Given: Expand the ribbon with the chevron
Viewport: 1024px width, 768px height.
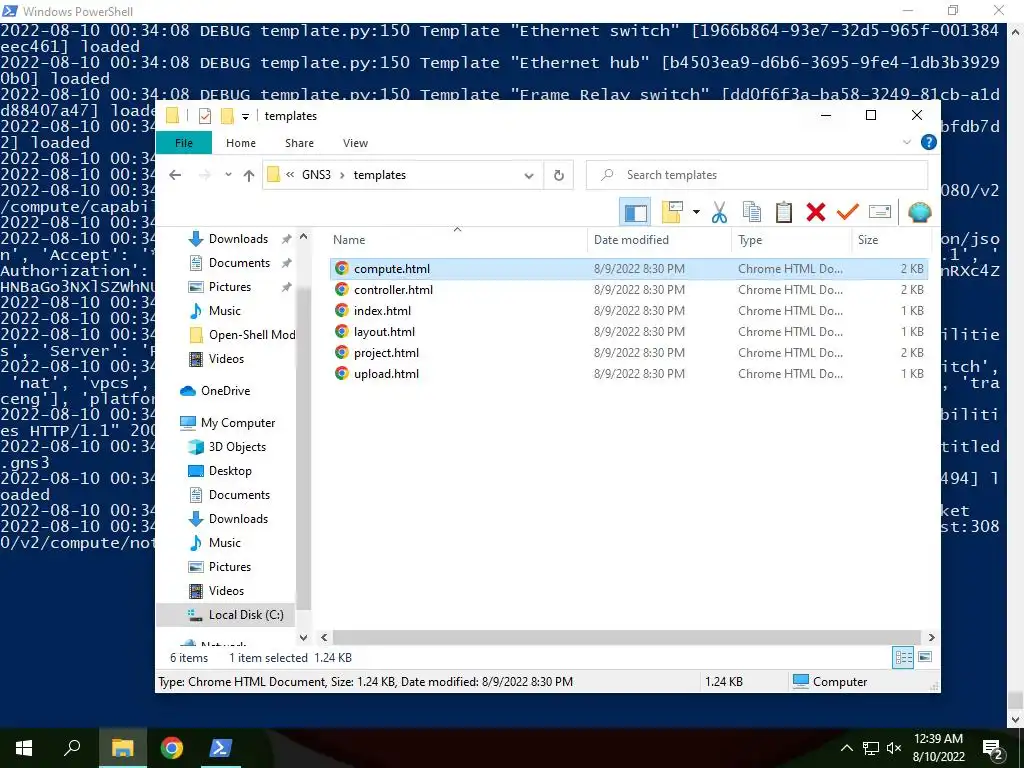Looking at the screenshot, I should point(906,142).
